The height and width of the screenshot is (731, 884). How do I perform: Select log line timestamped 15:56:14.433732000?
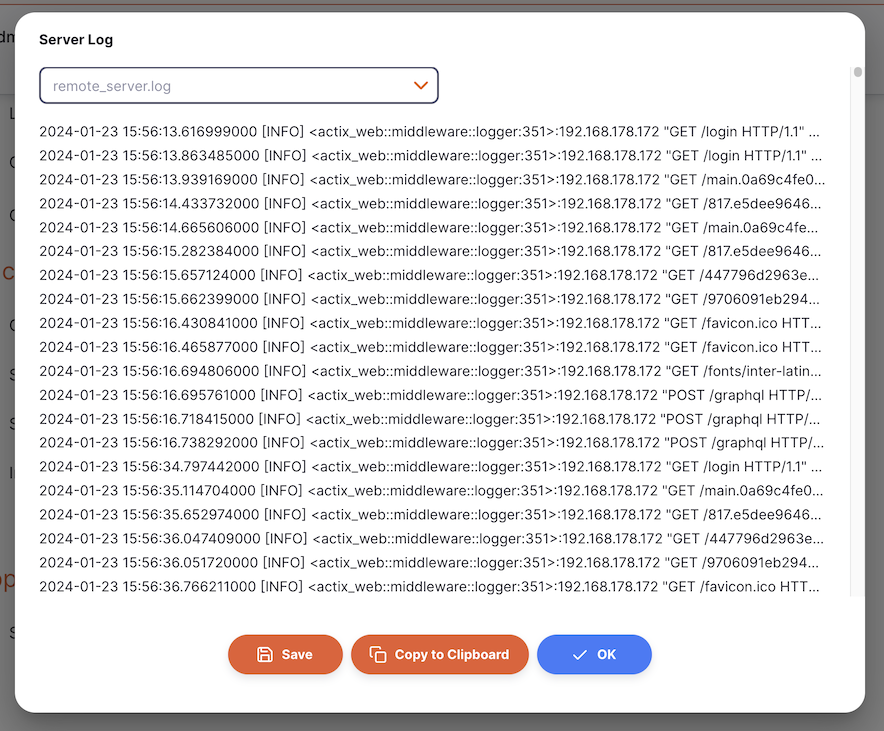point(430,203)
